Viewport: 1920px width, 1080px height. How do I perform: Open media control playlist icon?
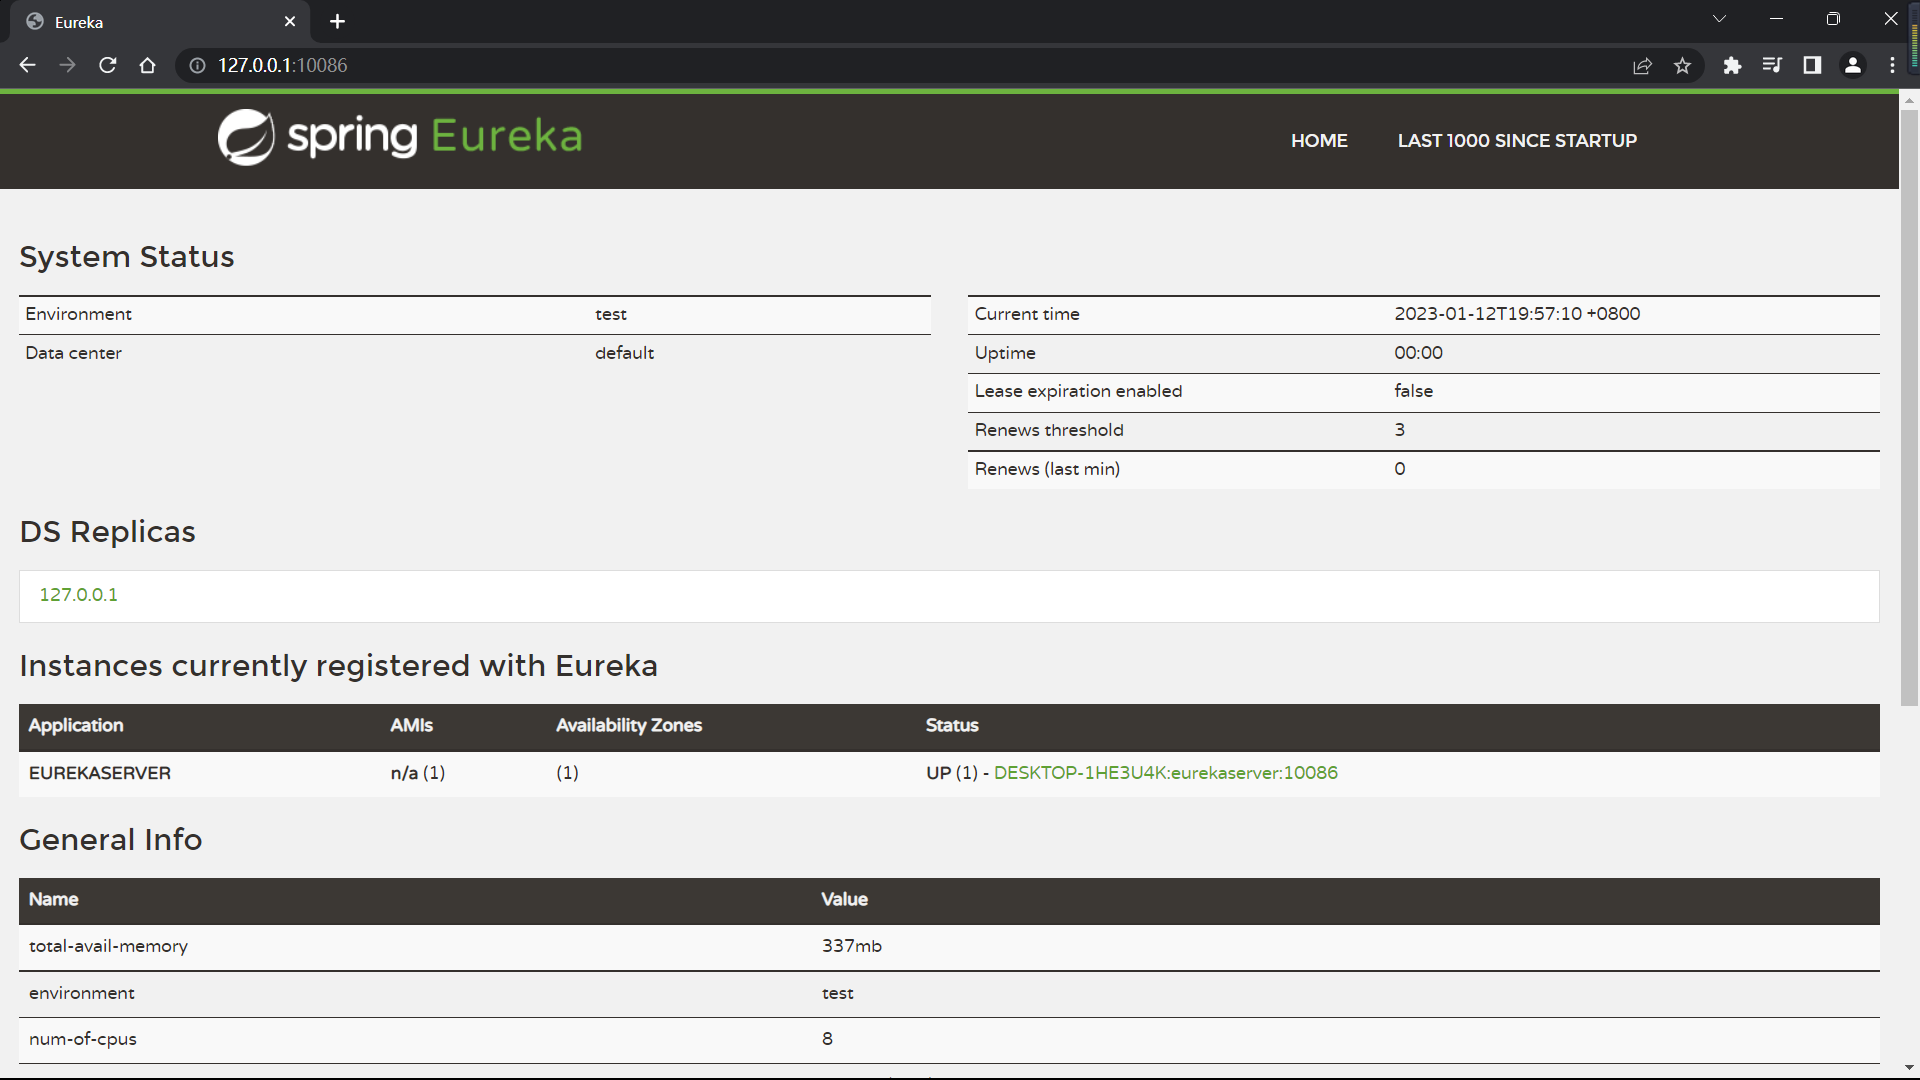tap(1772, 65)
